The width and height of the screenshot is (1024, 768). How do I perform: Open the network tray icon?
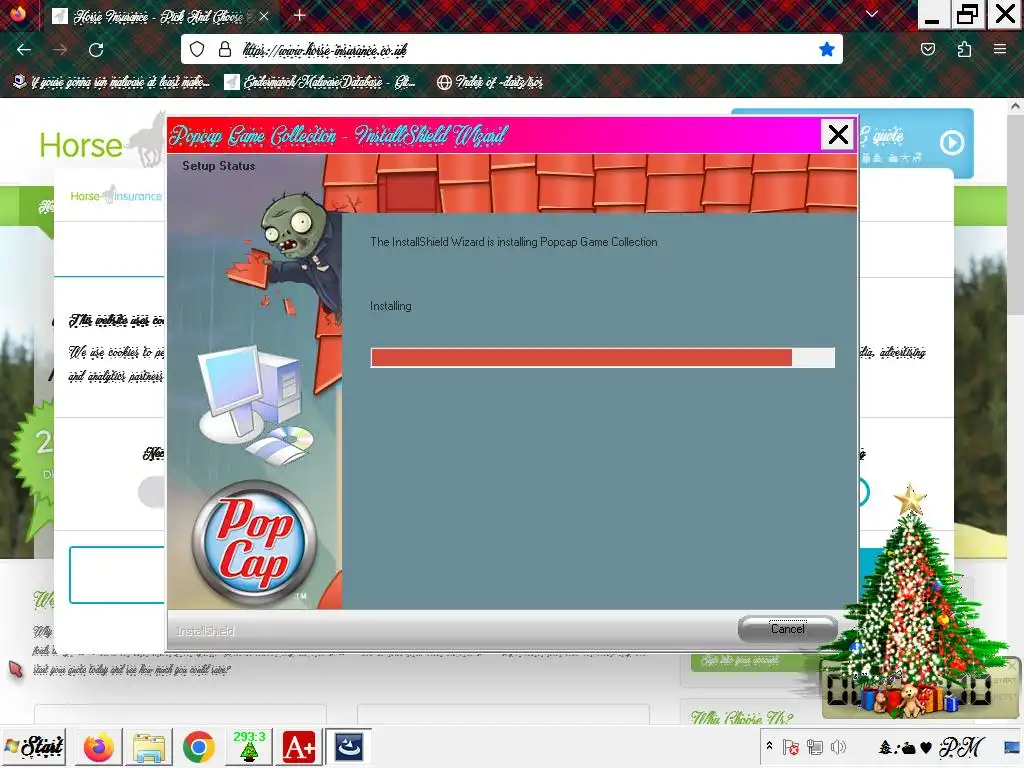tap(814, 746)
